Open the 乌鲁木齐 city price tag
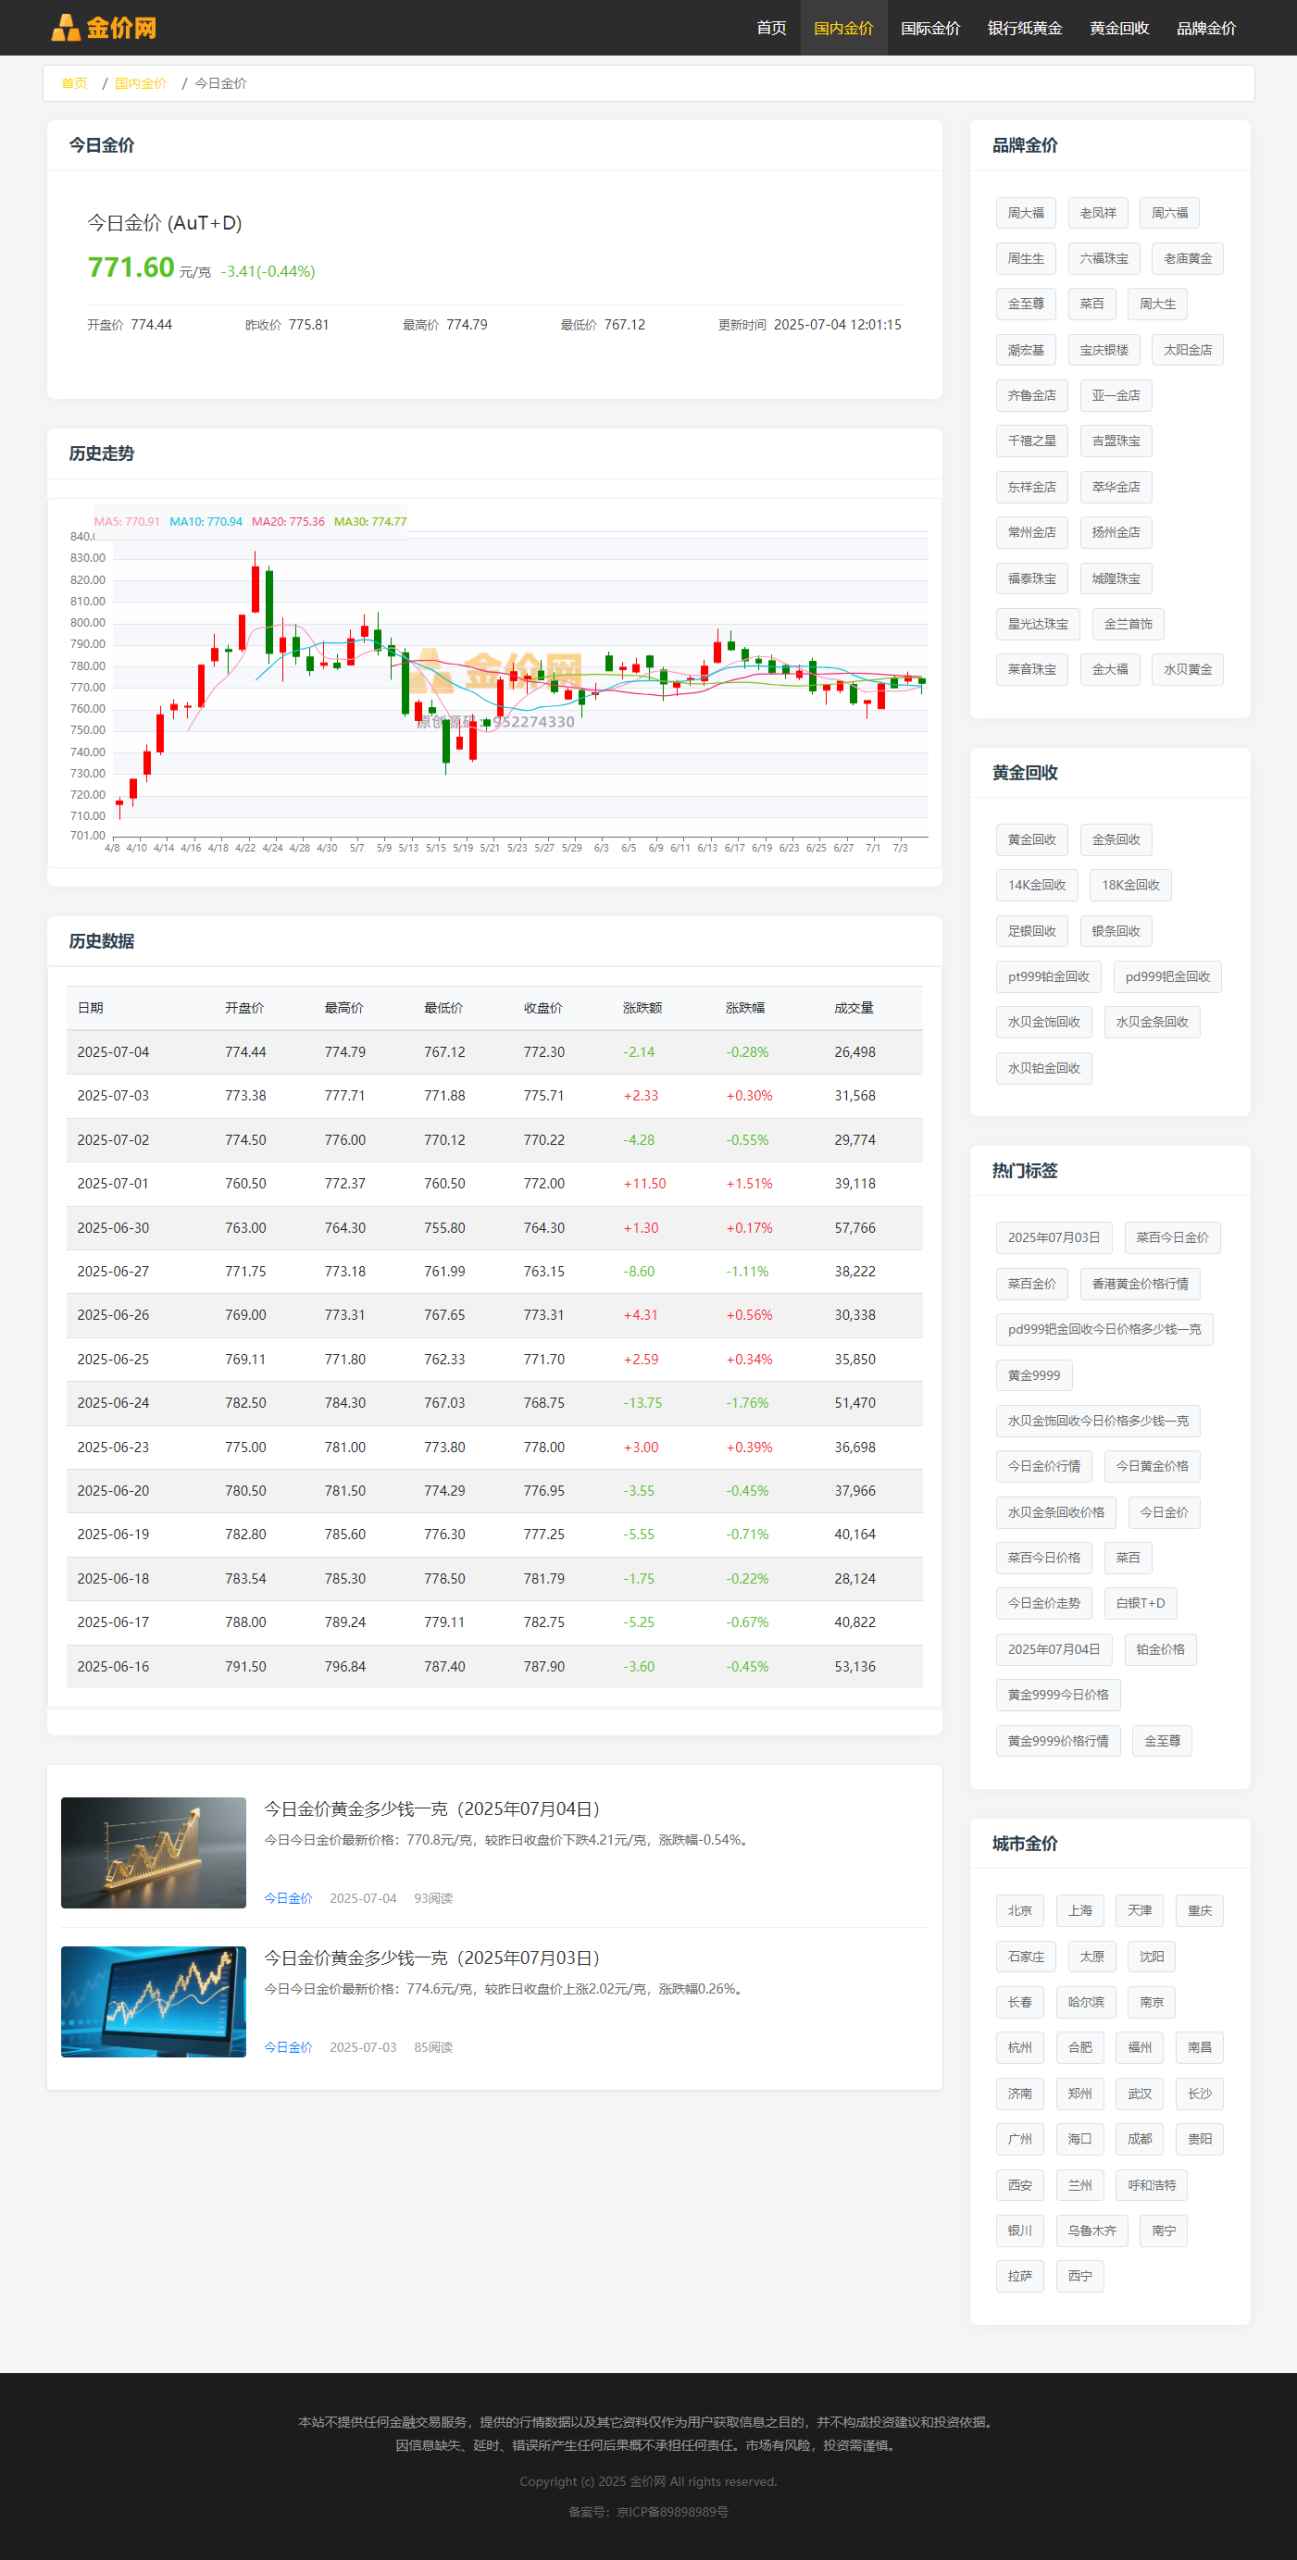1297x2560 pixels. click(x=1091, y=2231)
